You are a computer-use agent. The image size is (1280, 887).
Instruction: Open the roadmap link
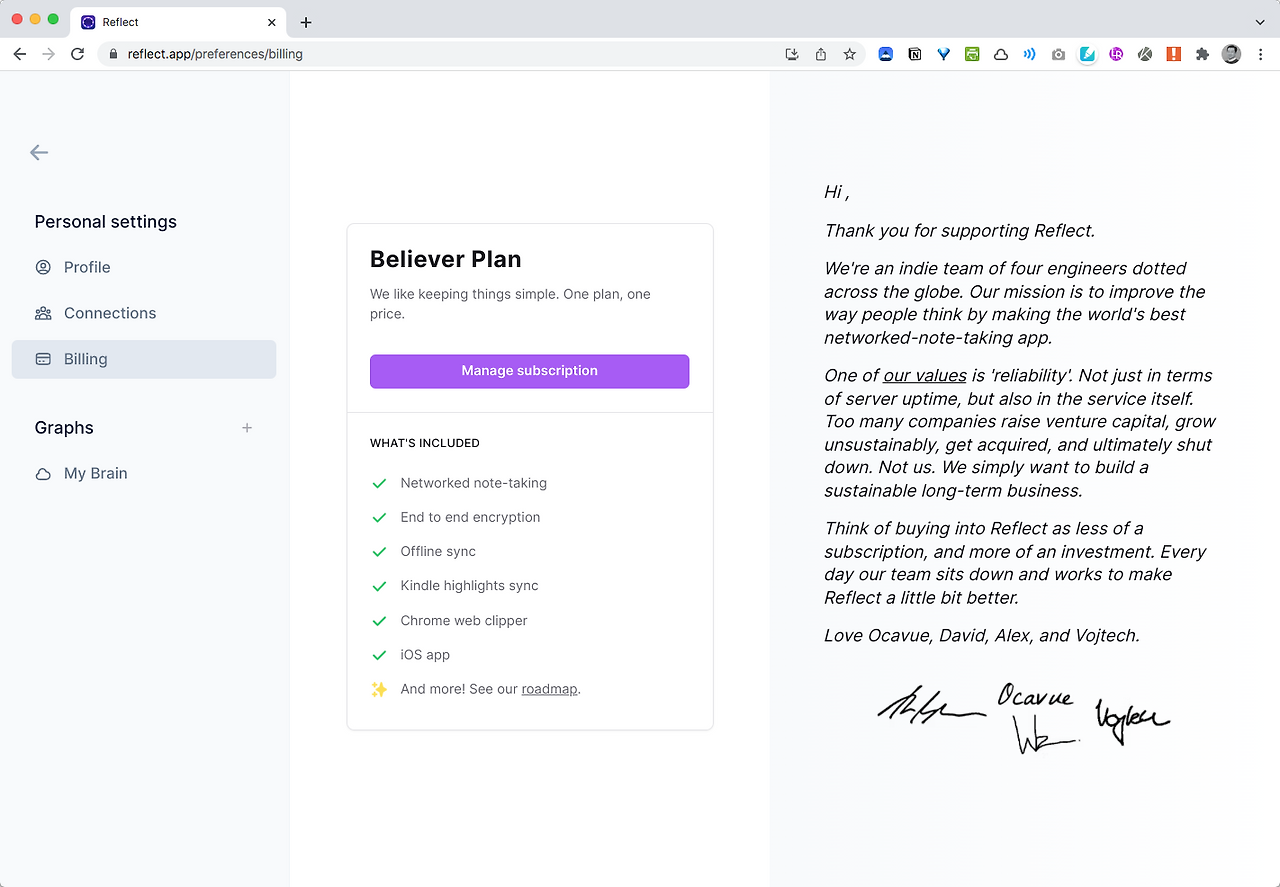tap(549, 689)
